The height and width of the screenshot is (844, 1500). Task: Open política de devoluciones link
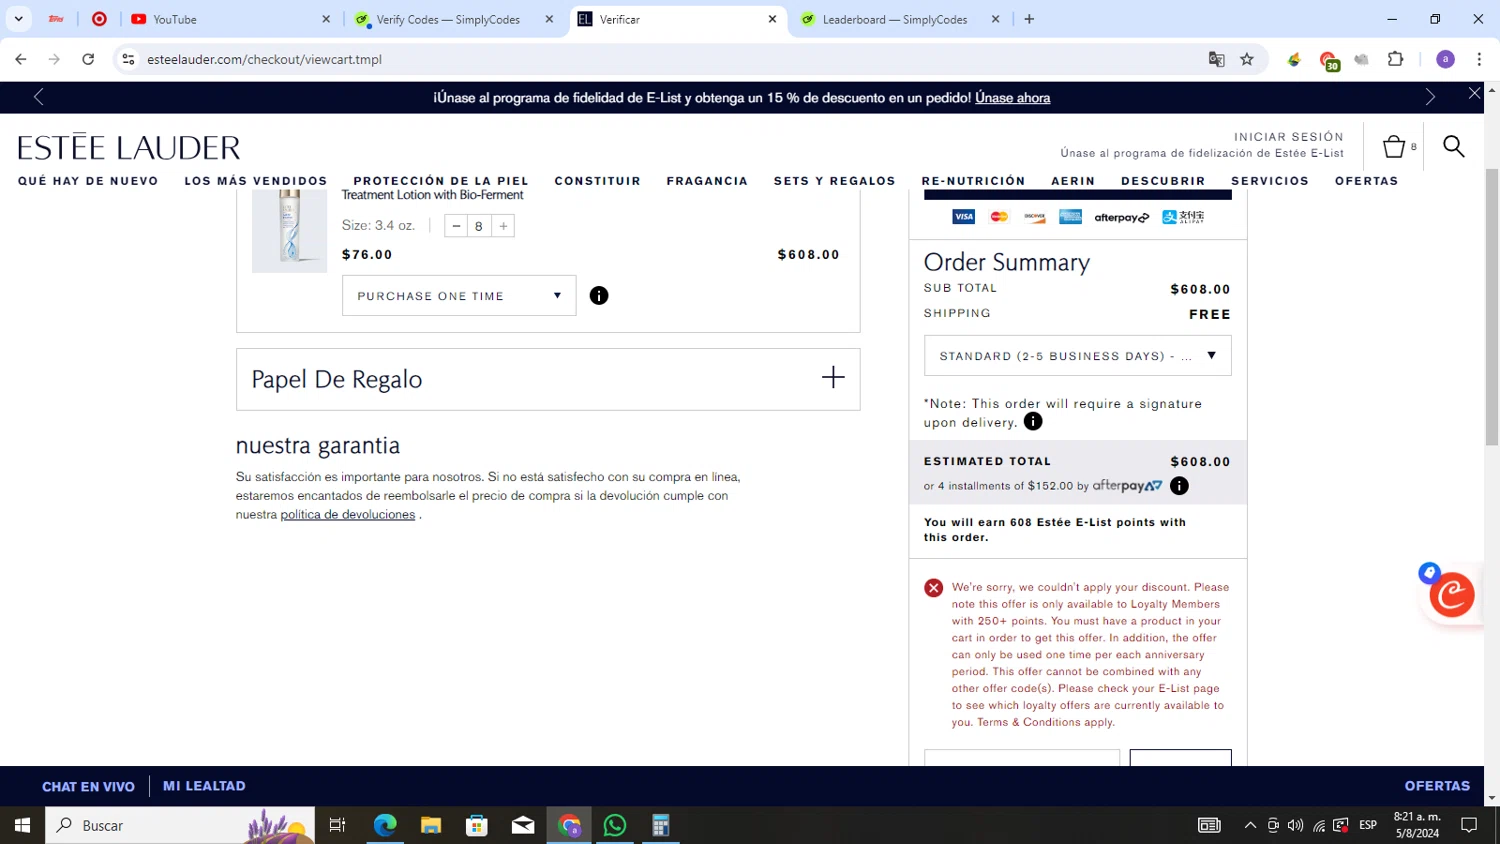point(348,514)
